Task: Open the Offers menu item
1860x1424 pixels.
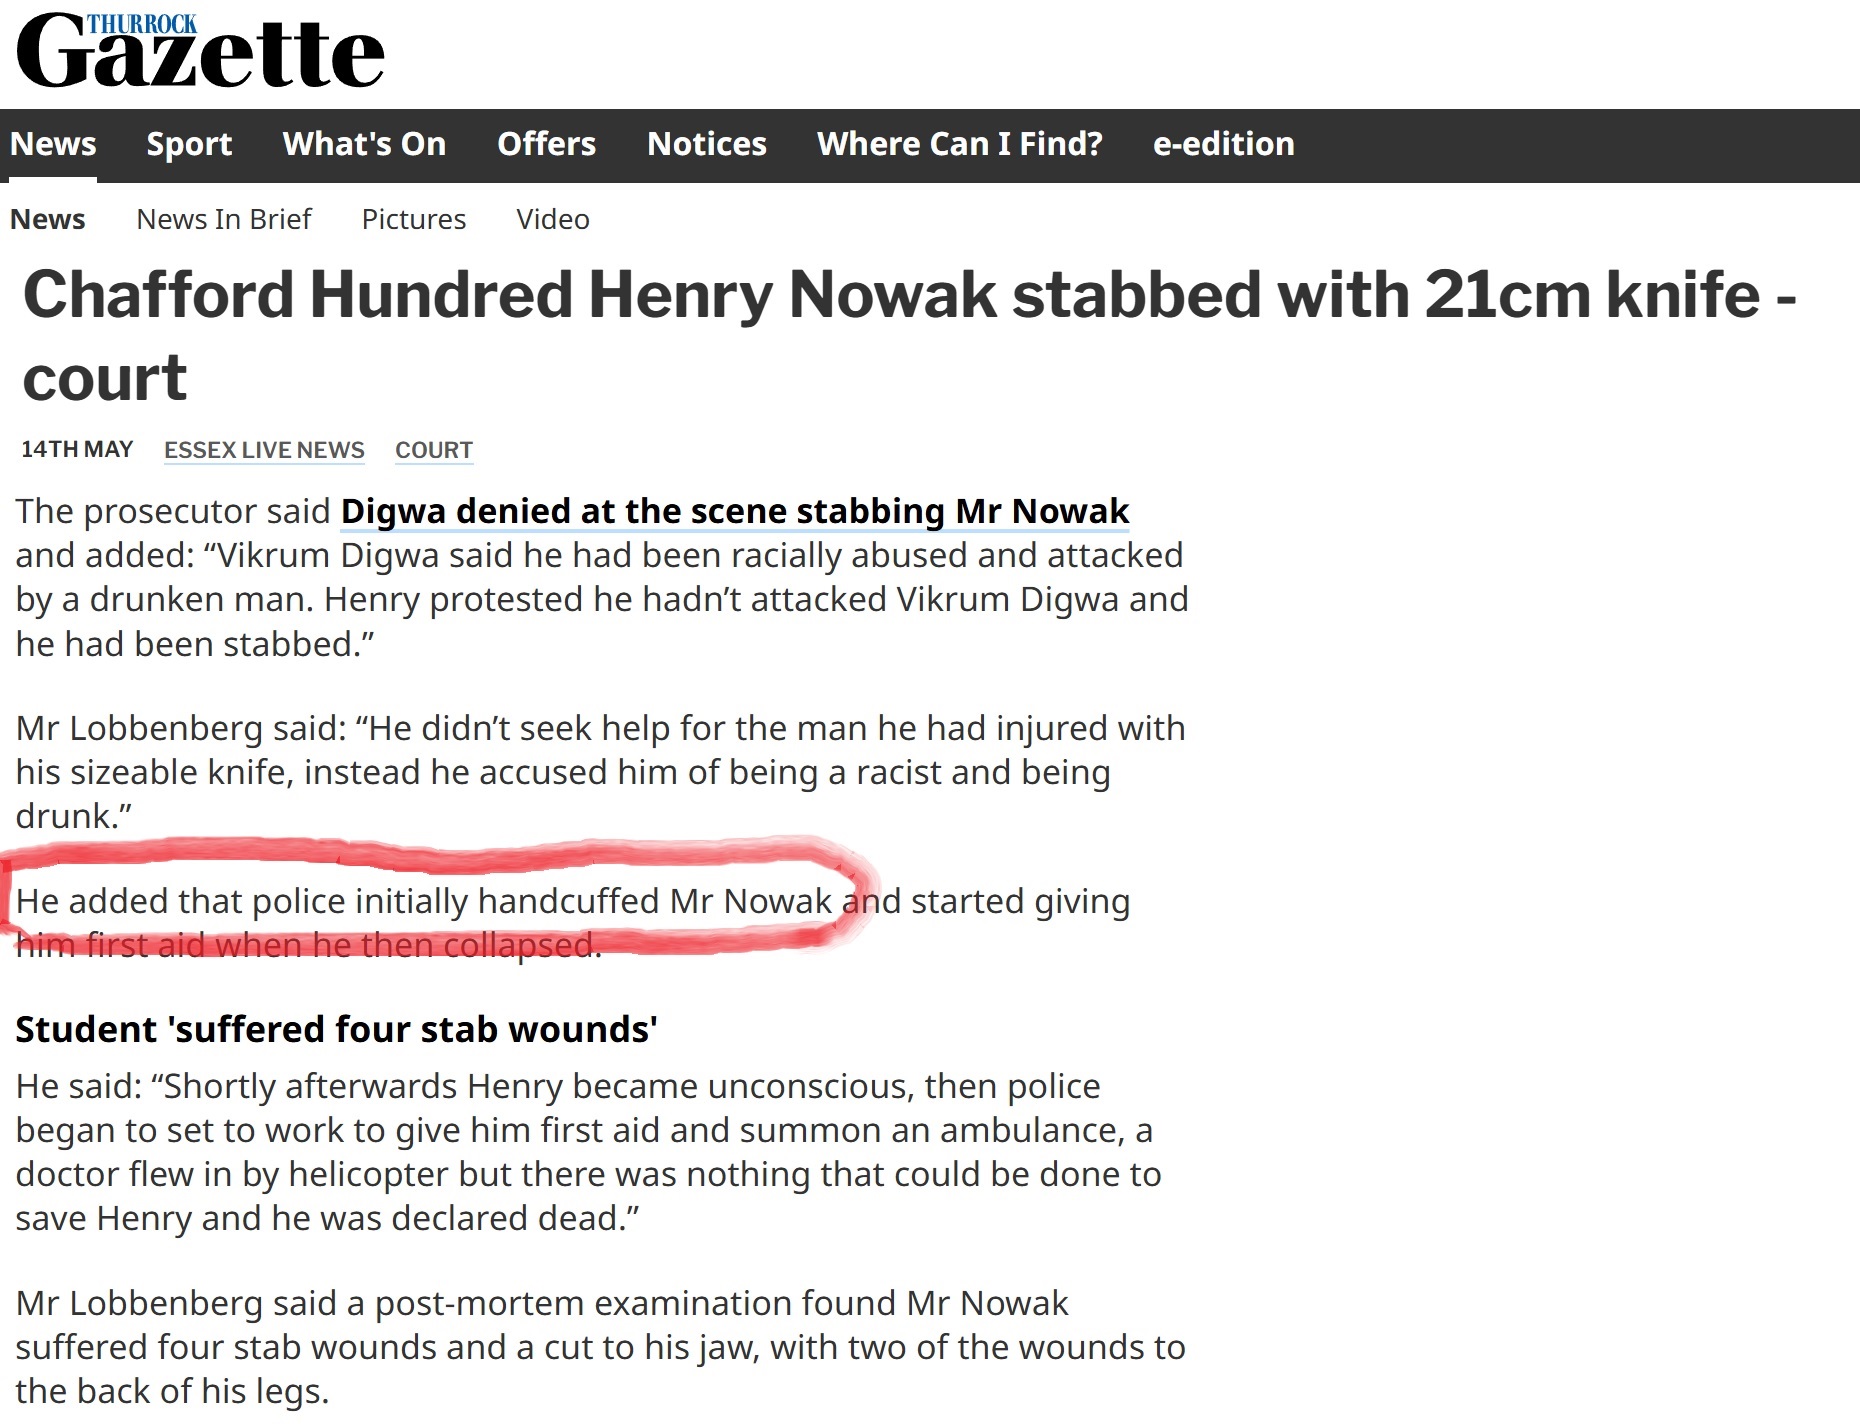Action: 546,144
